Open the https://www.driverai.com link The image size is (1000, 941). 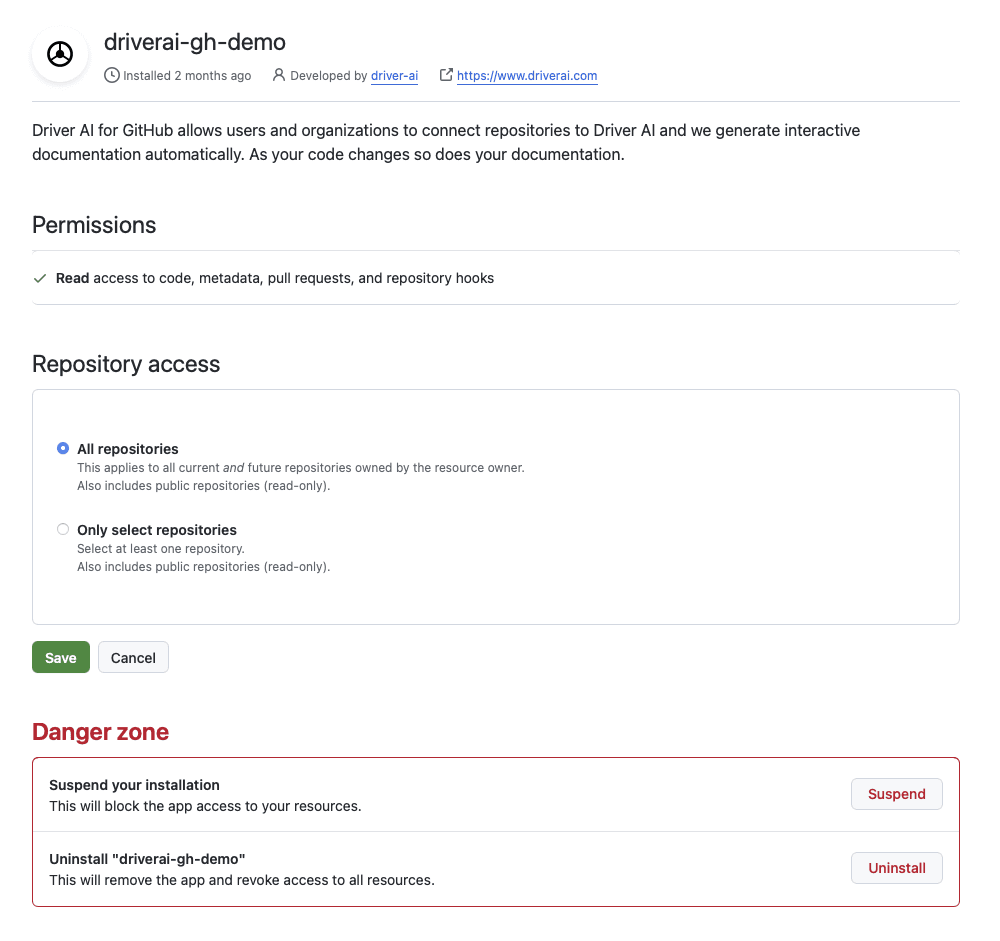[x=527, y=75]
